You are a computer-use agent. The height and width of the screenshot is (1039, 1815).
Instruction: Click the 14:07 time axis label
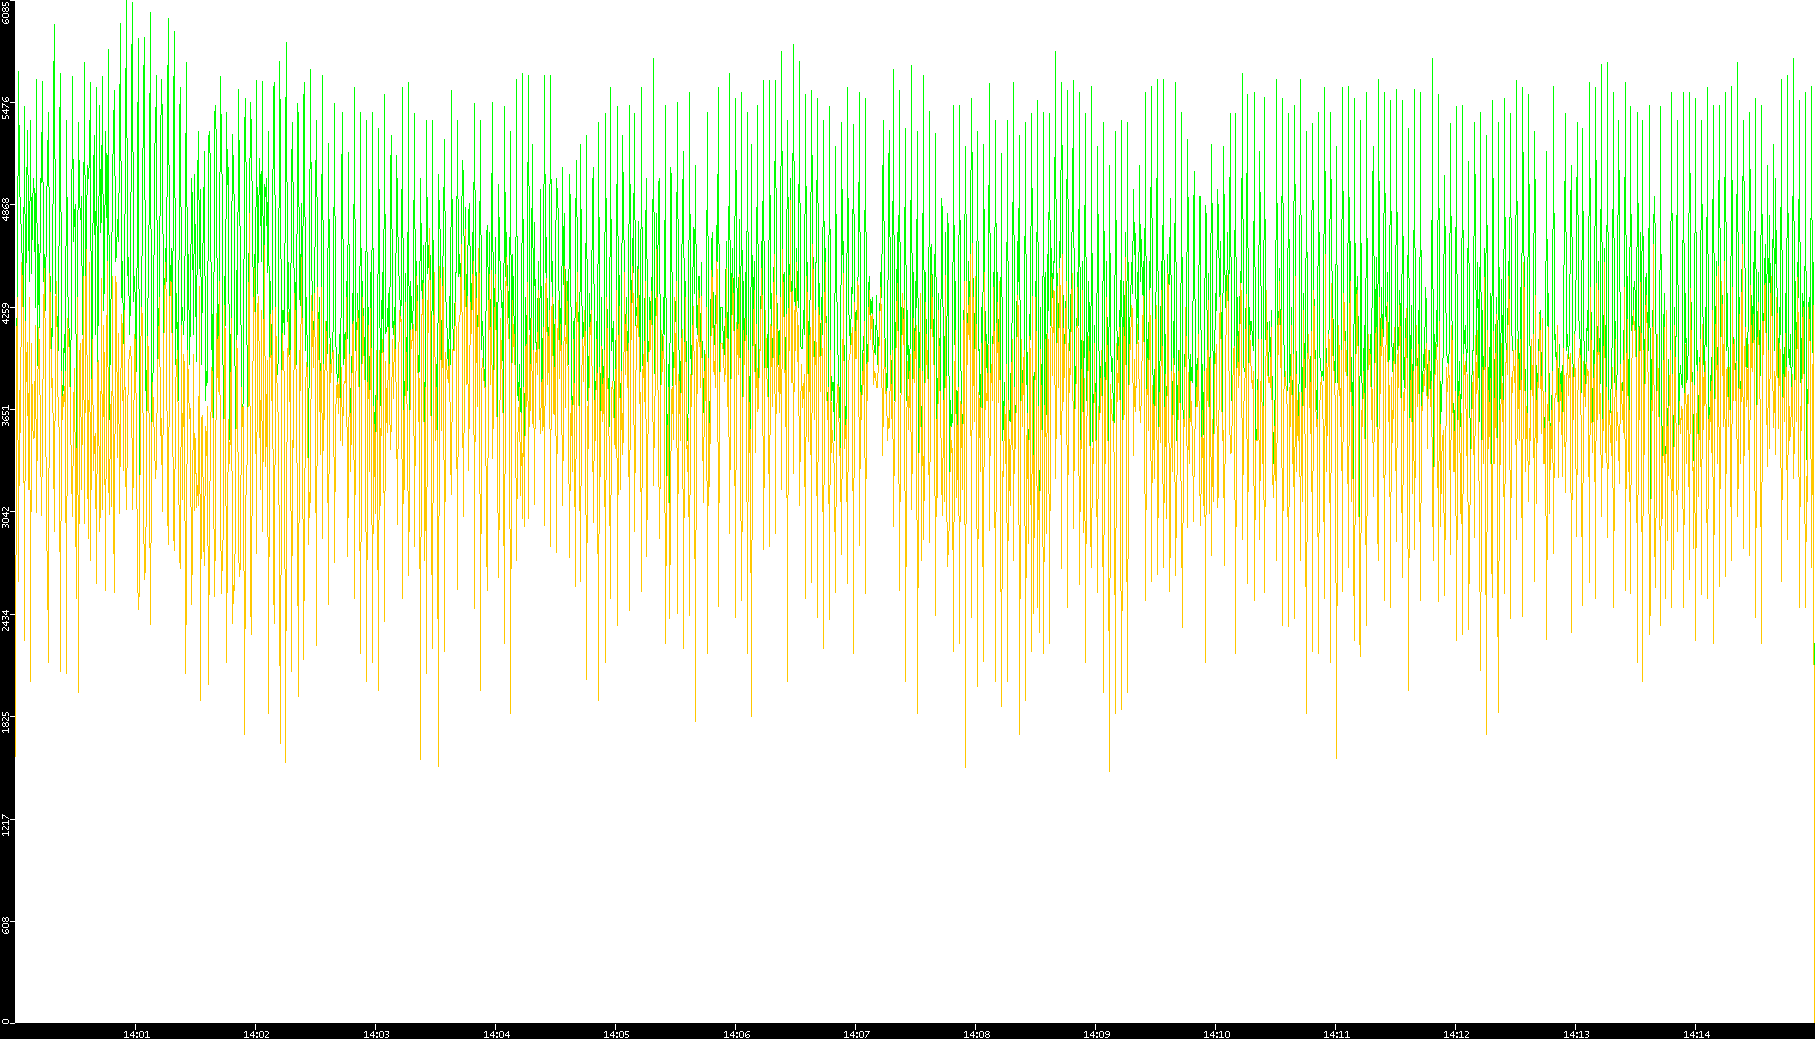point(856,1034)
